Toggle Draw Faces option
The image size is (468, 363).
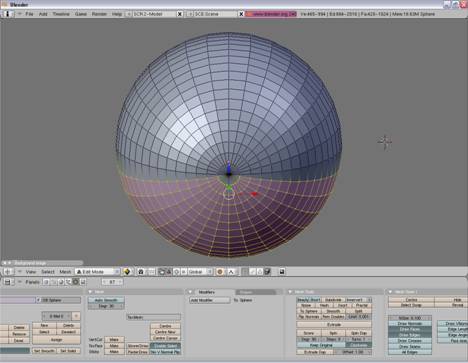tap(410, 329)
